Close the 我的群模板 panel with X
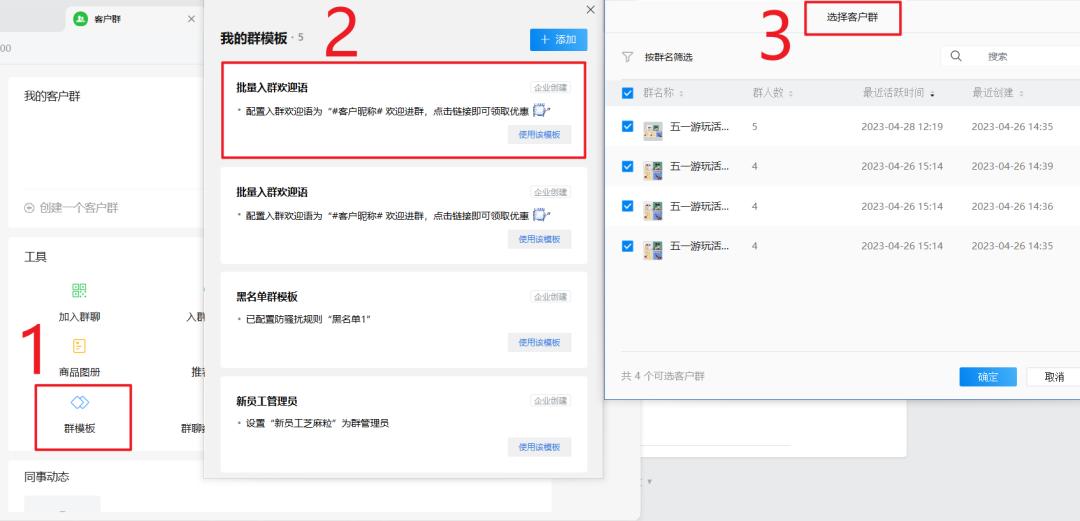 click(x=590, y=10)
